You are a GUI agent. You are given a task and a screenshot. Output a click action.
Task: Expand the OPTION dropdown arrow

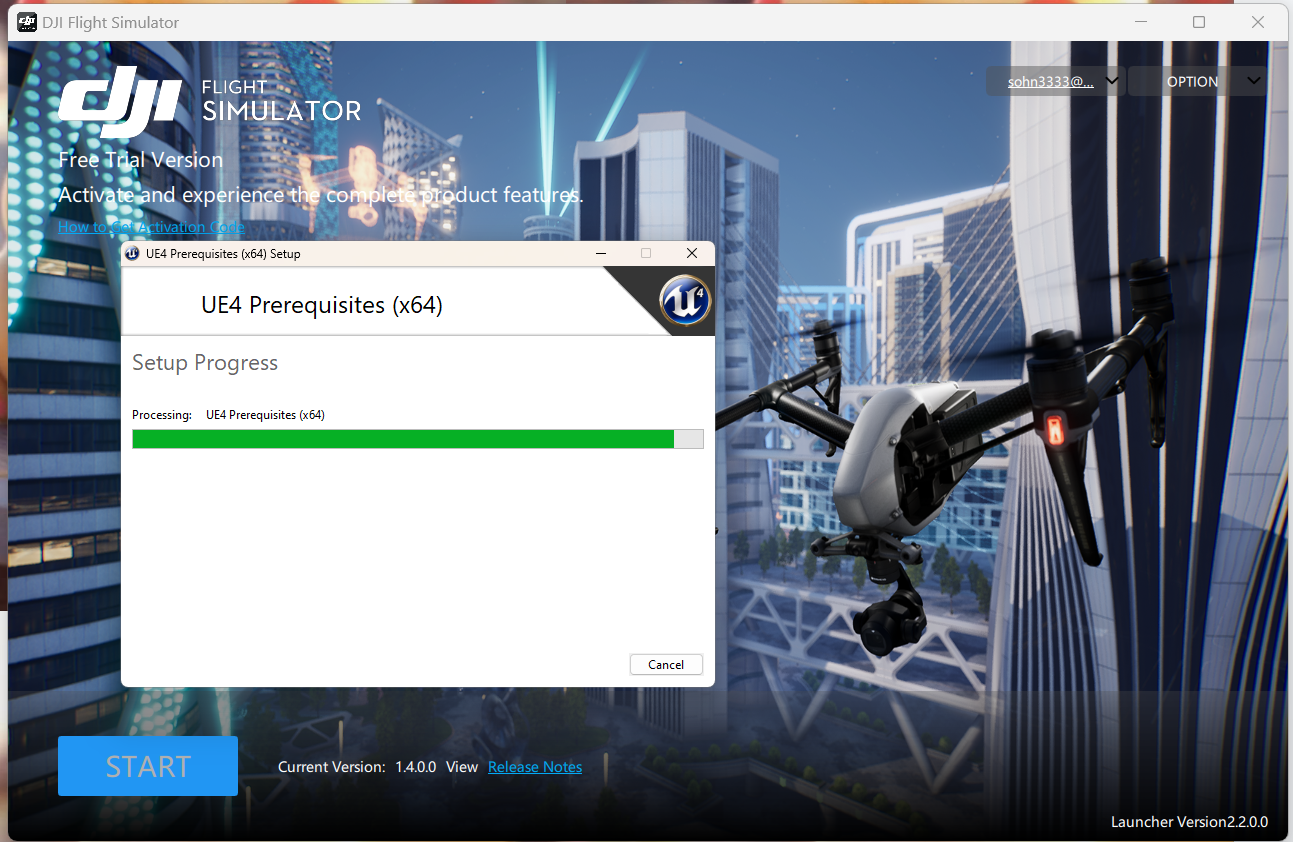point(1252,81)
